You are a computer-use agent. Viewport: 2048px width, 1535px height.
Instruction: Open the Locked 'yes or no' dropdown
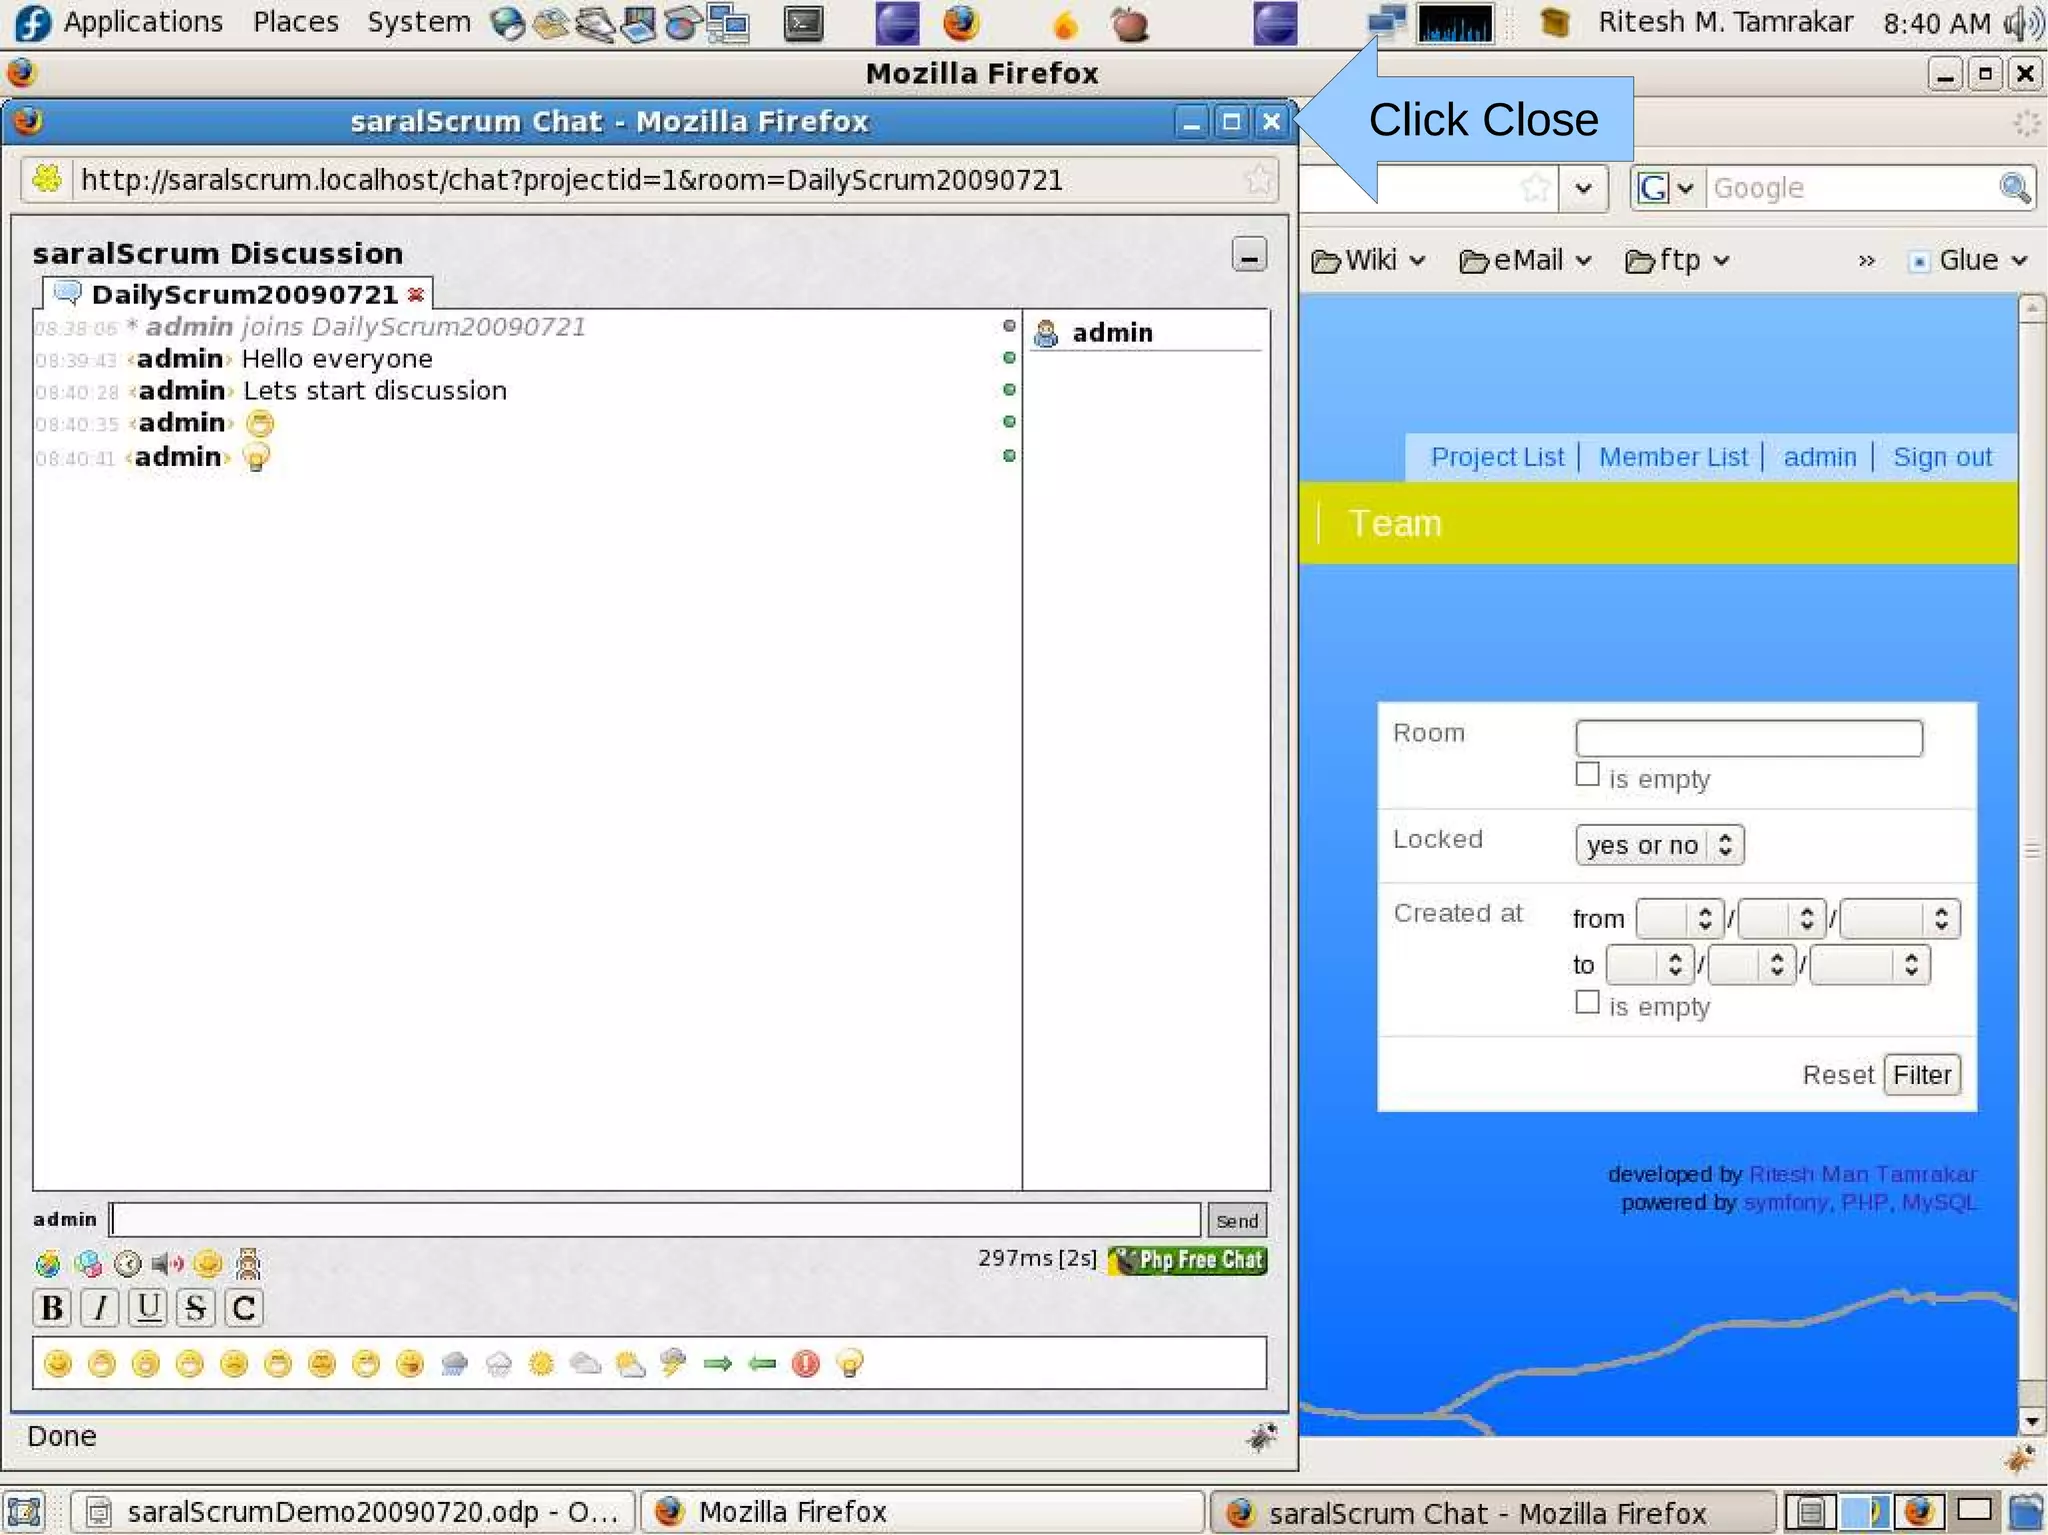pos(1658,845)
